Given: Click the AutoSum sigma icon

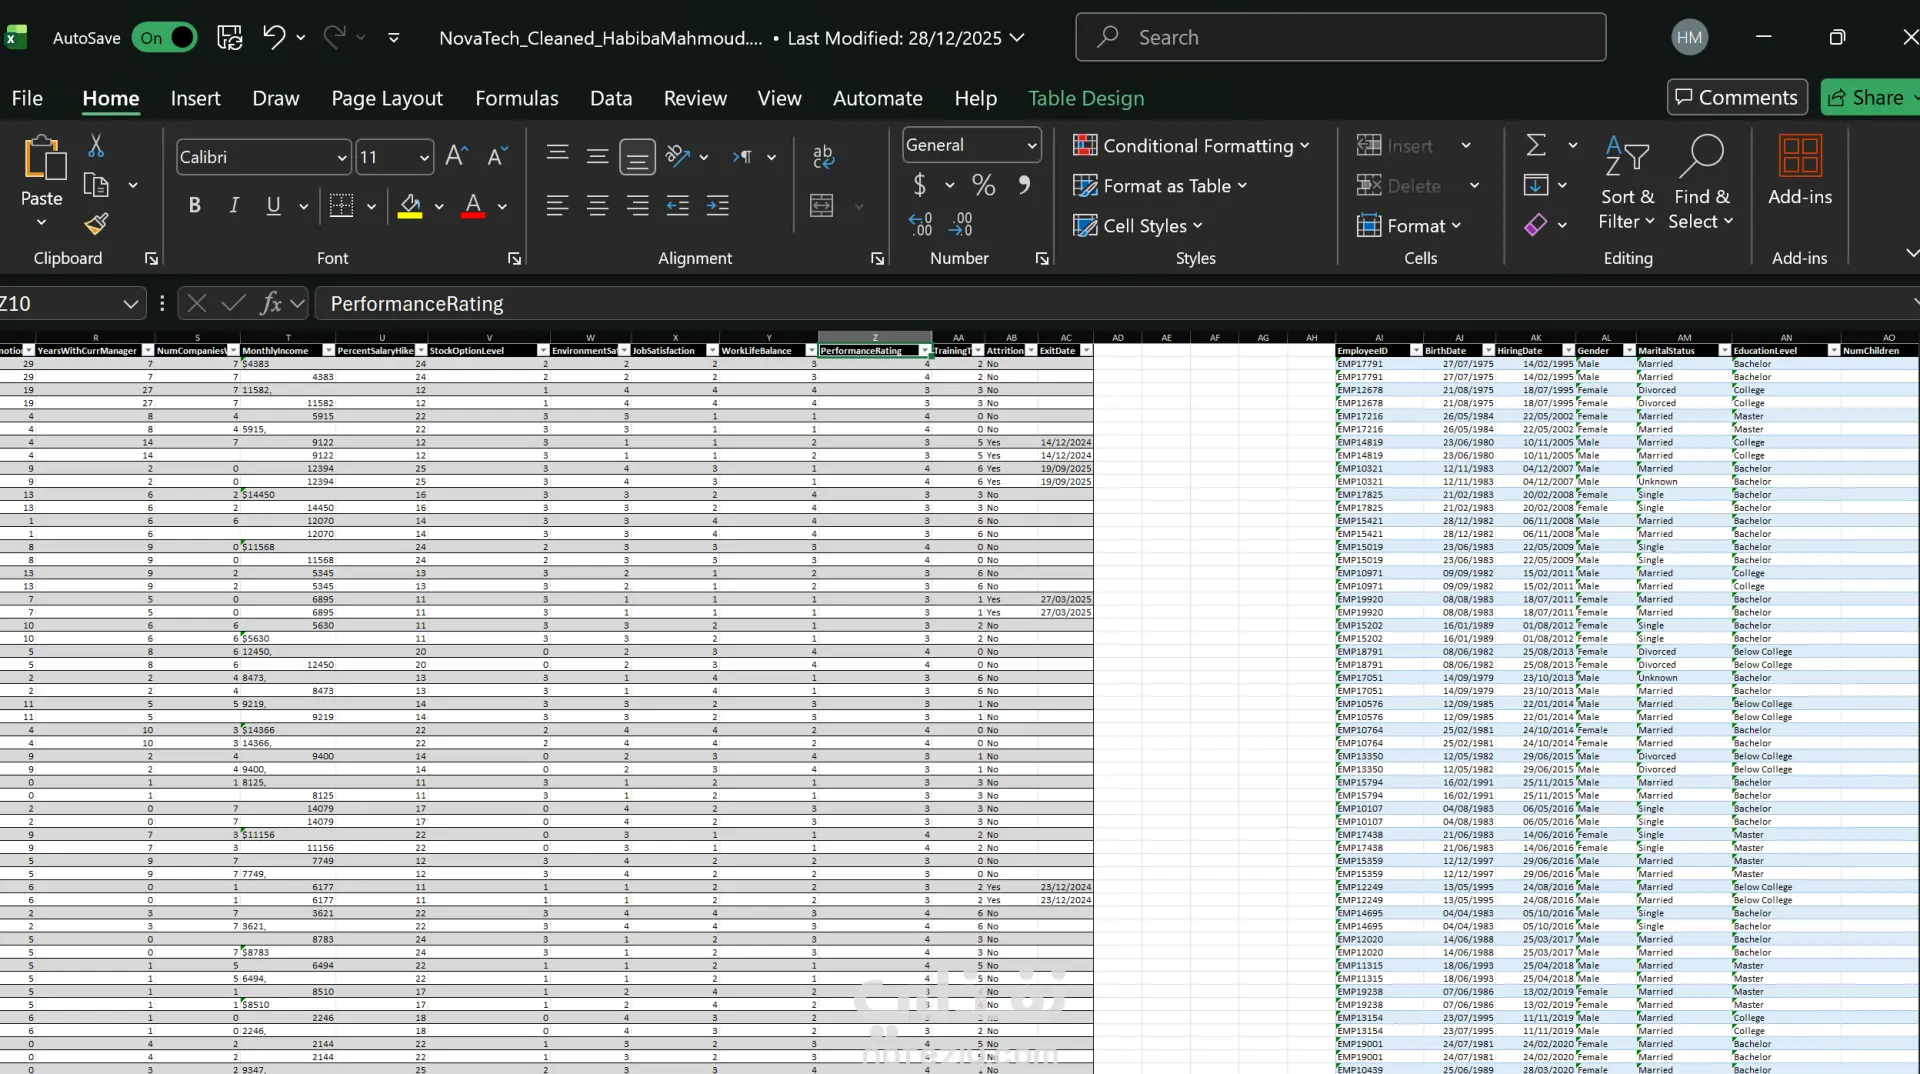Looking at the screenshot, I should pyautogui.click(x=1536, y=146).
